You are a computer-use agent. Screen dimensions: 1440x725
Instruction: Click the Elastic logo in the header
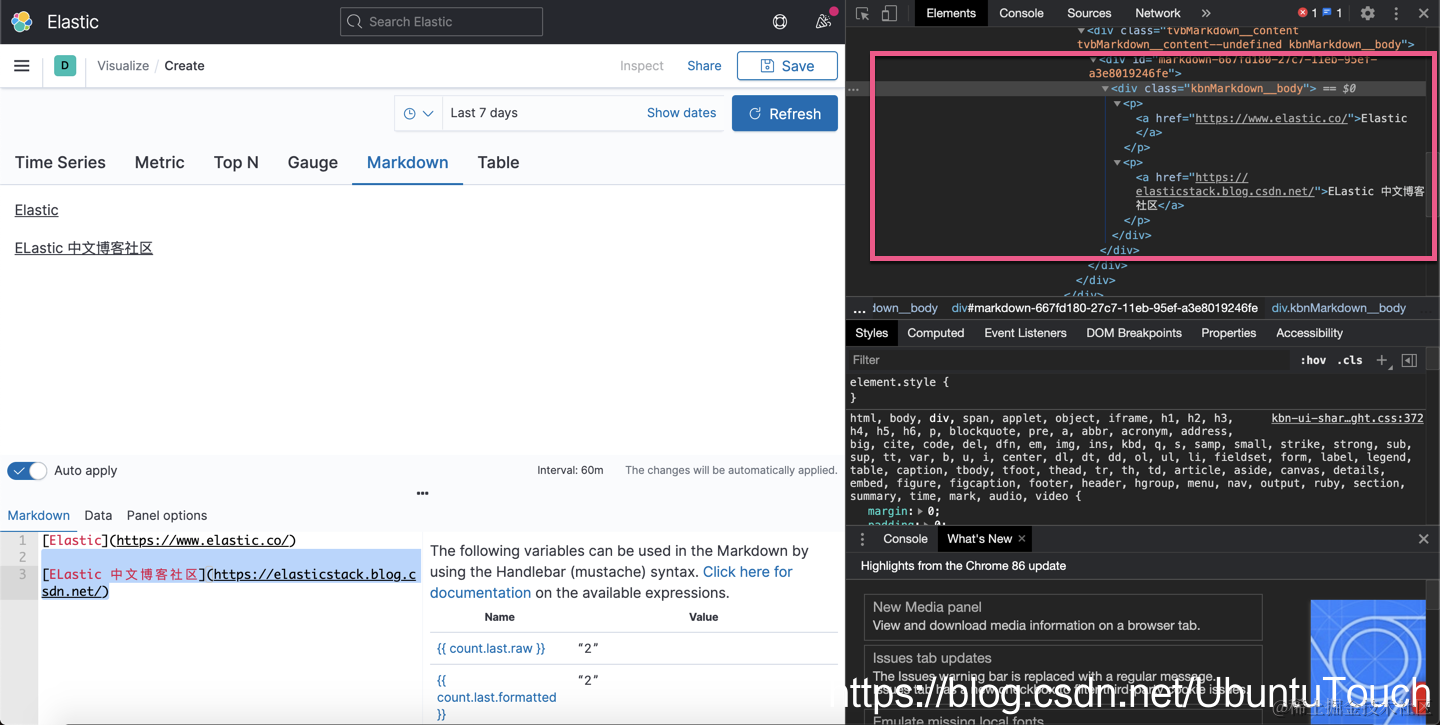coord(21,21)
